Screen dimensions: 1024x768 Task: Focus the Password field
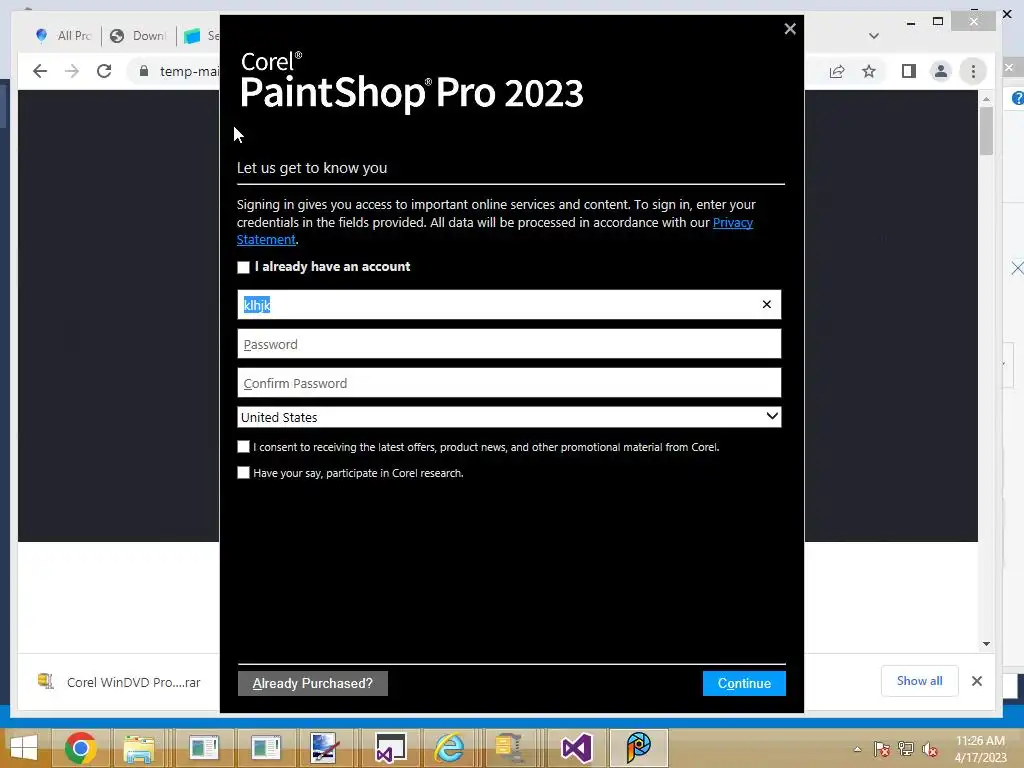tap(509, 344)
